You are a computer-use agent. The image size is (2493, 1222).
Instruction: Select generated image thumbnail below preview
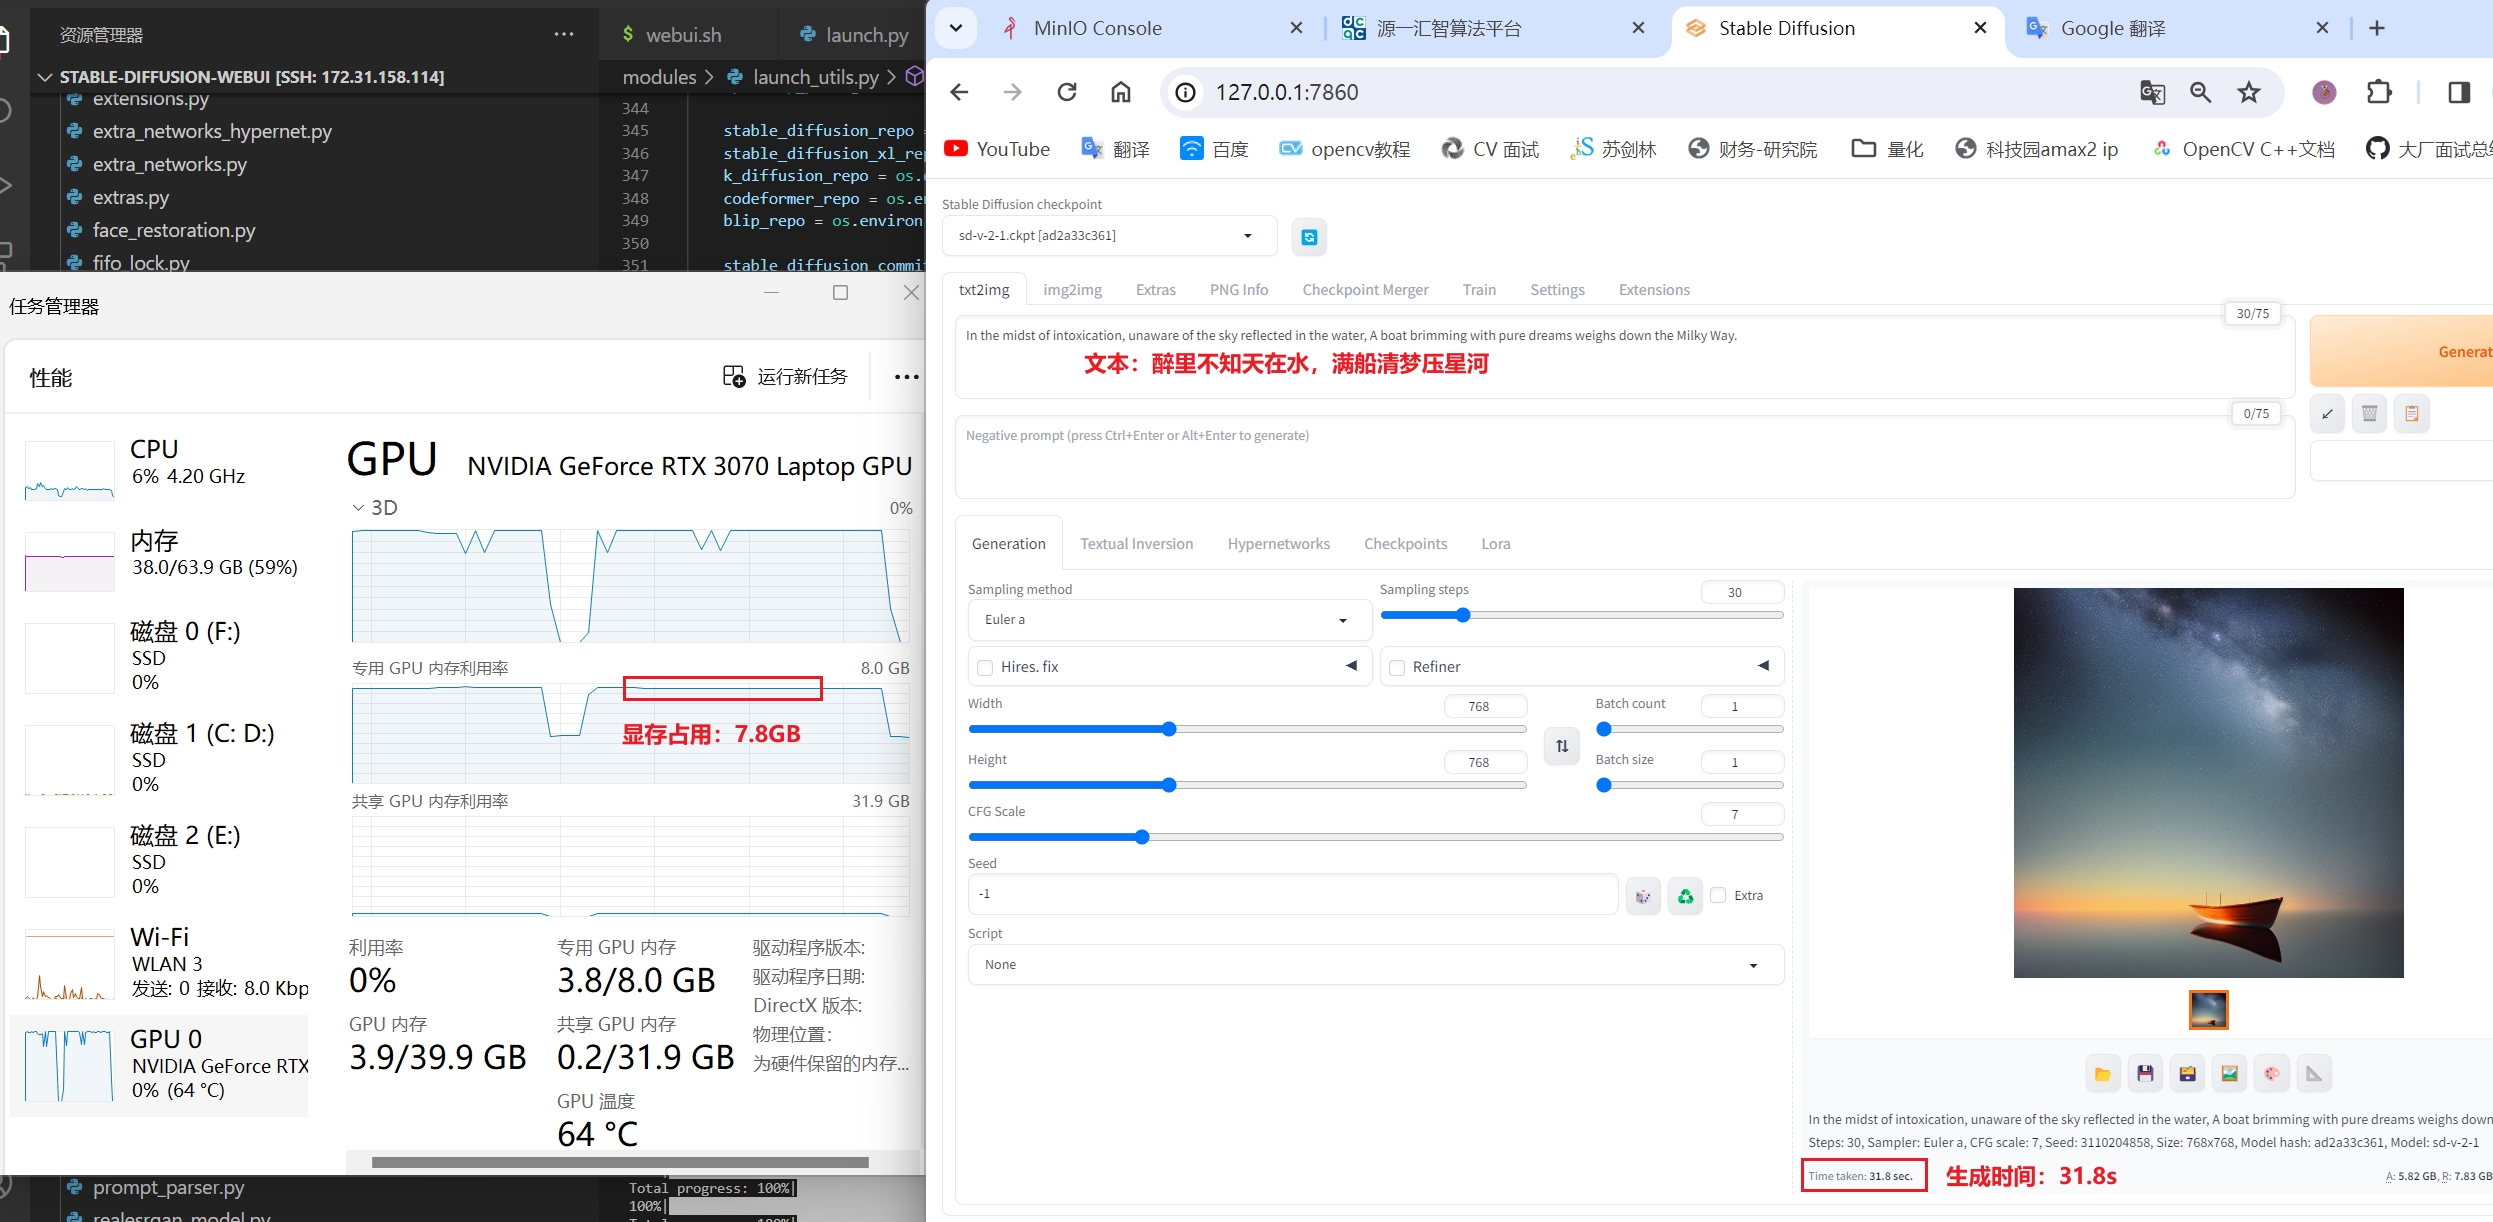point(2208,1010)
